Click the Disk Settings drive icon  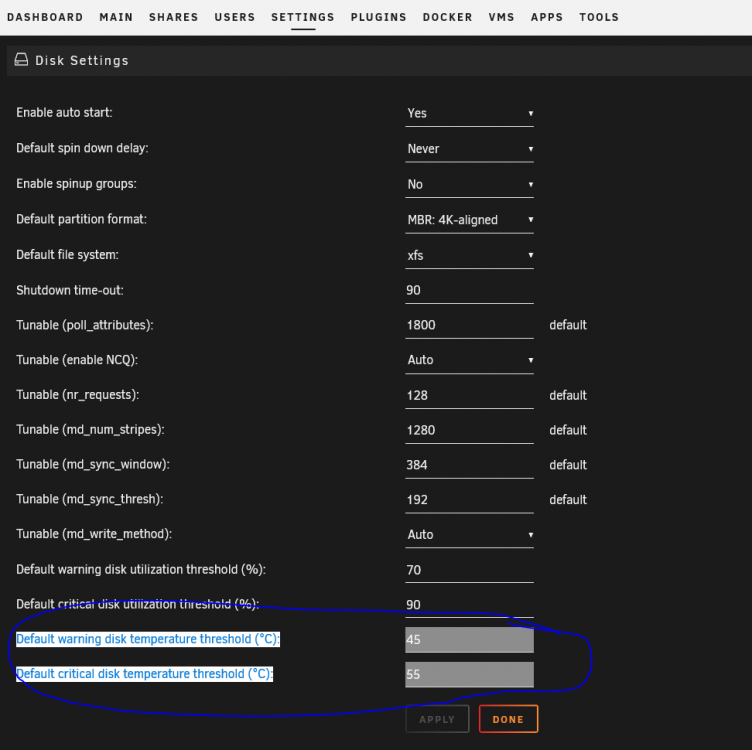21,60
